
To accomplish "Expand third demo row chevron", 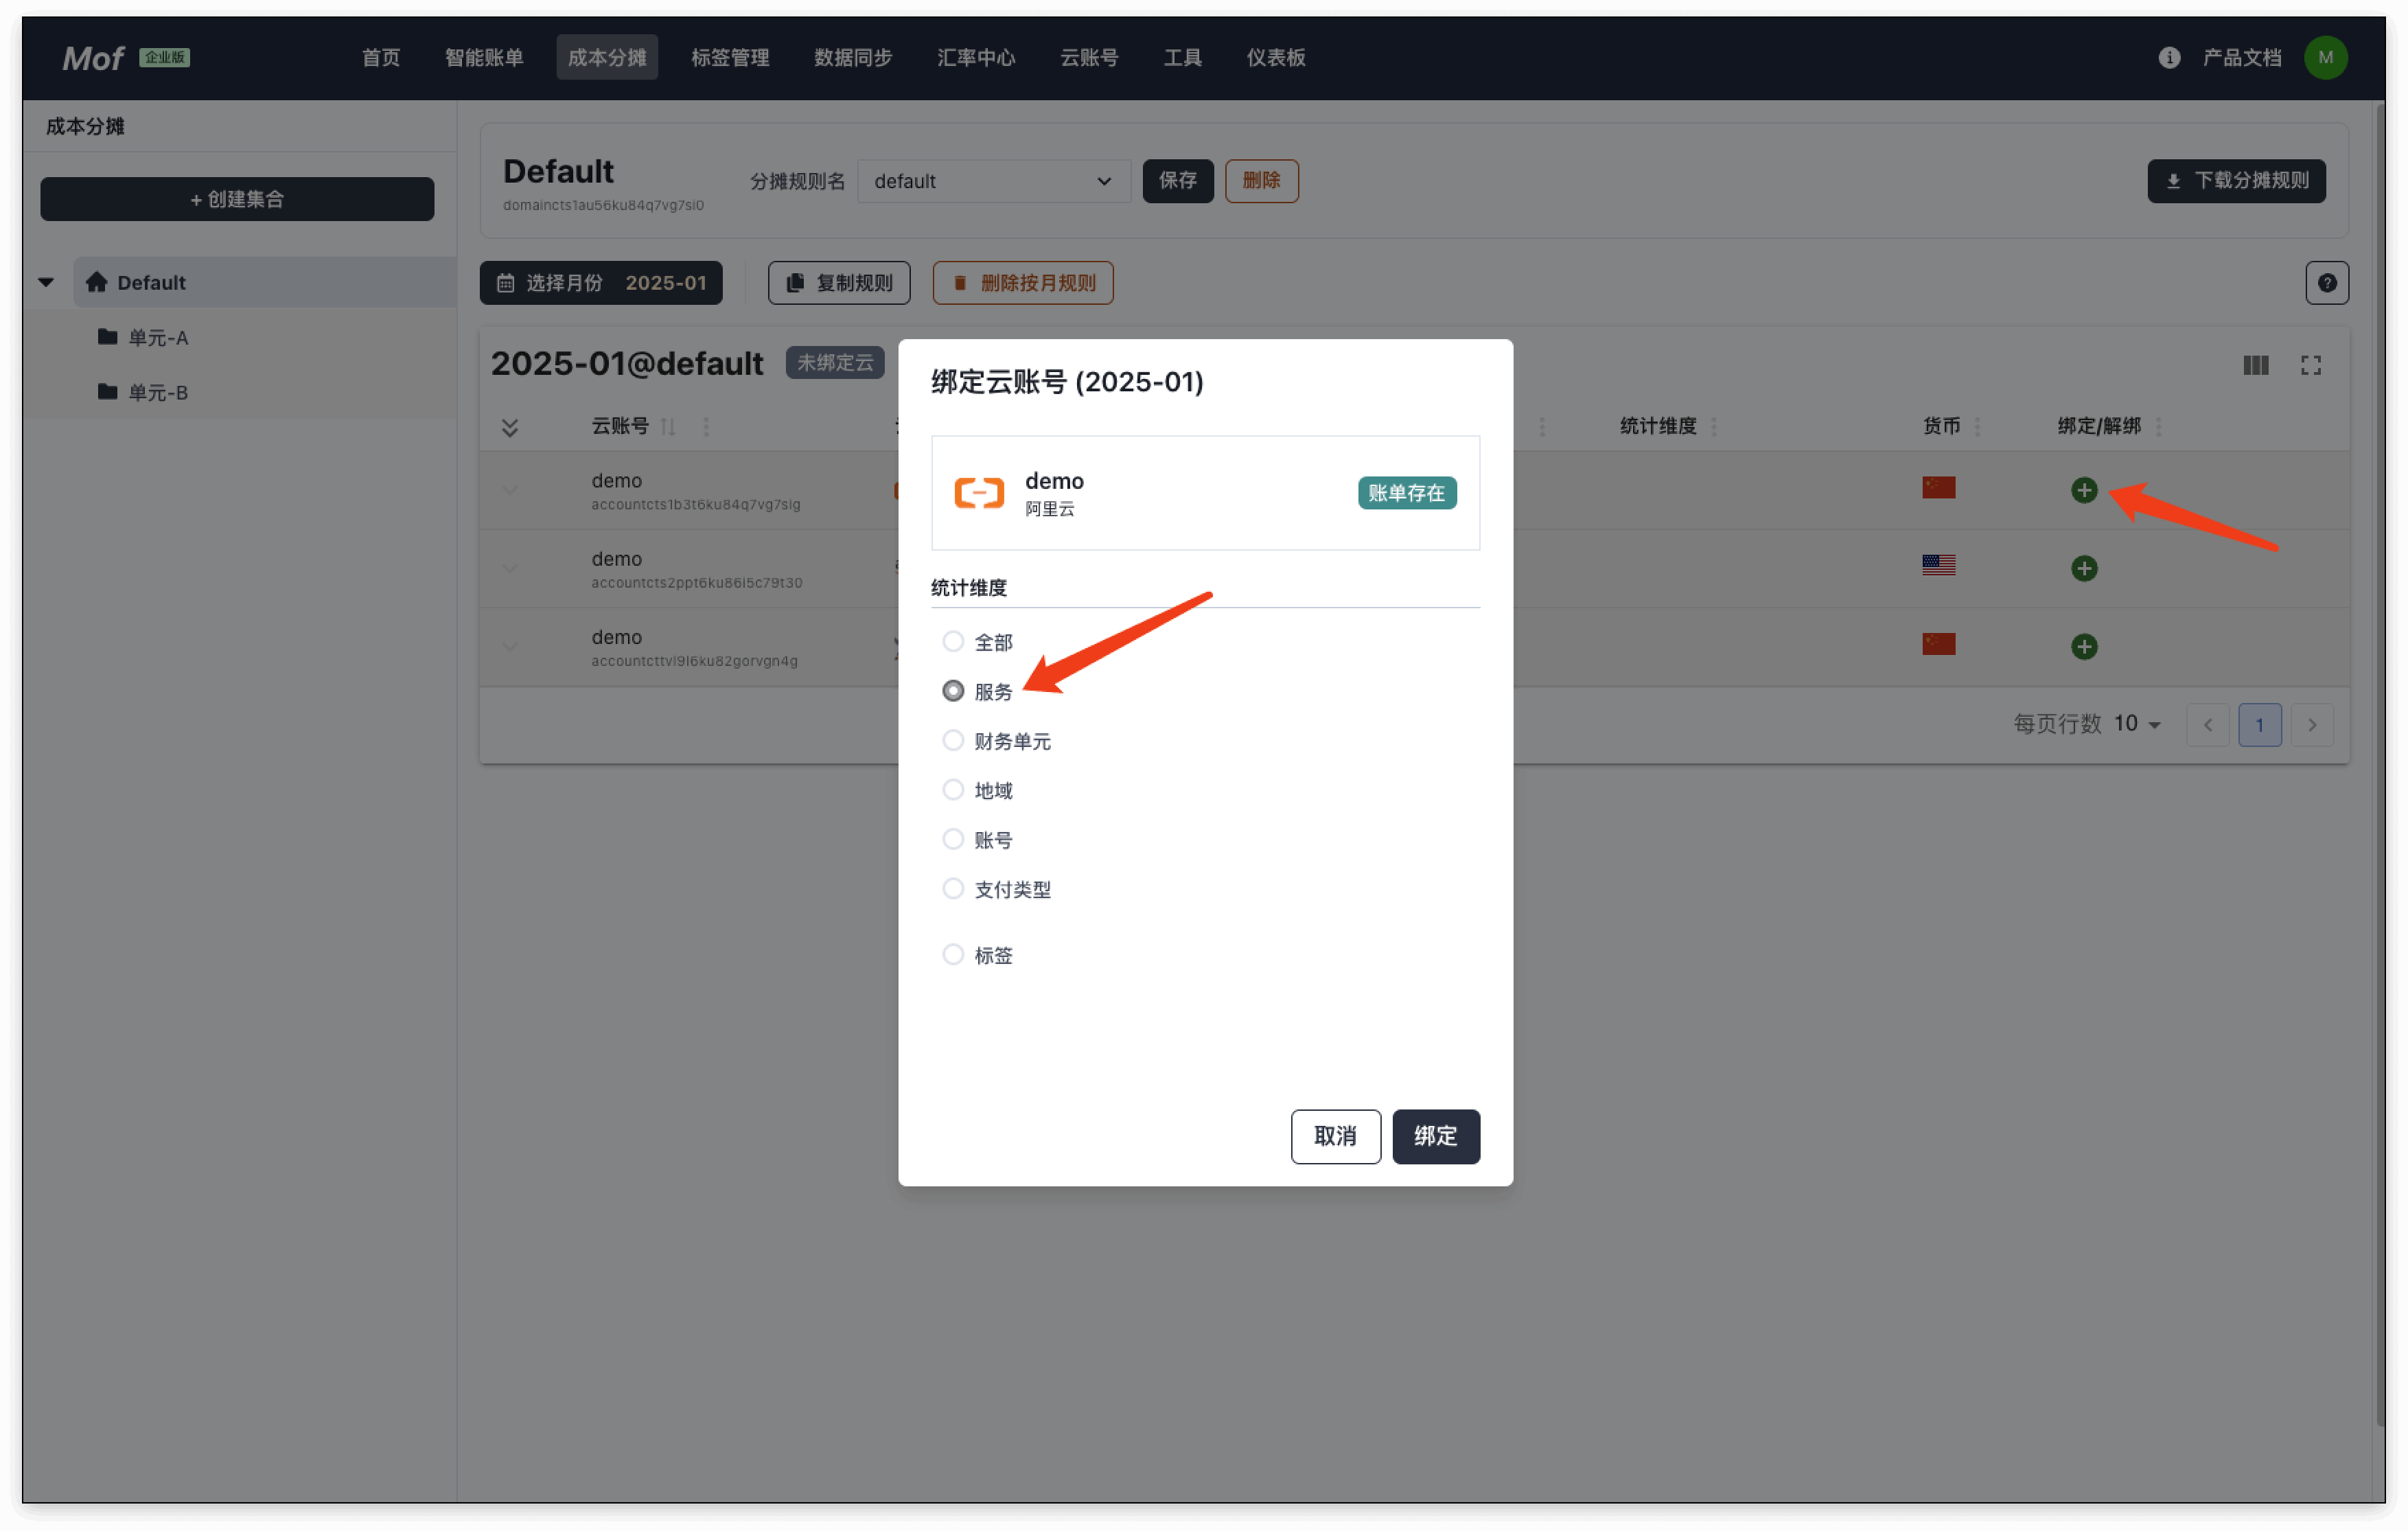I will [509, 646].
